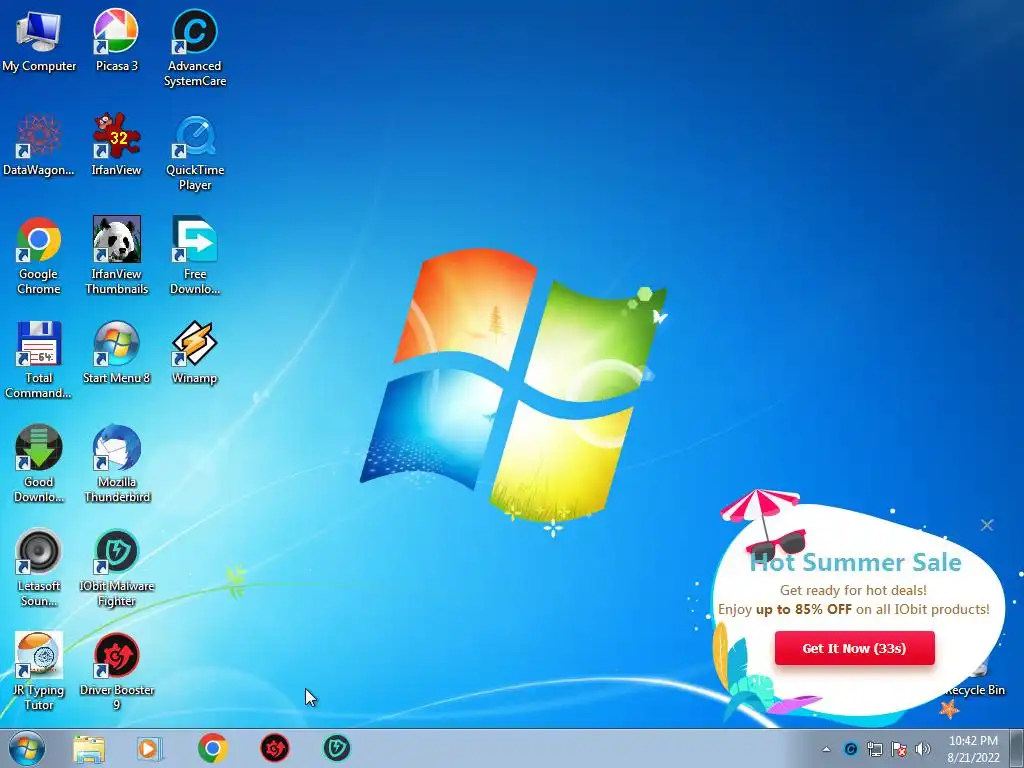Click the "Get ready for hot deals!" text
Viewport: 1024px width, 768px height.
(x=853, y=590)
